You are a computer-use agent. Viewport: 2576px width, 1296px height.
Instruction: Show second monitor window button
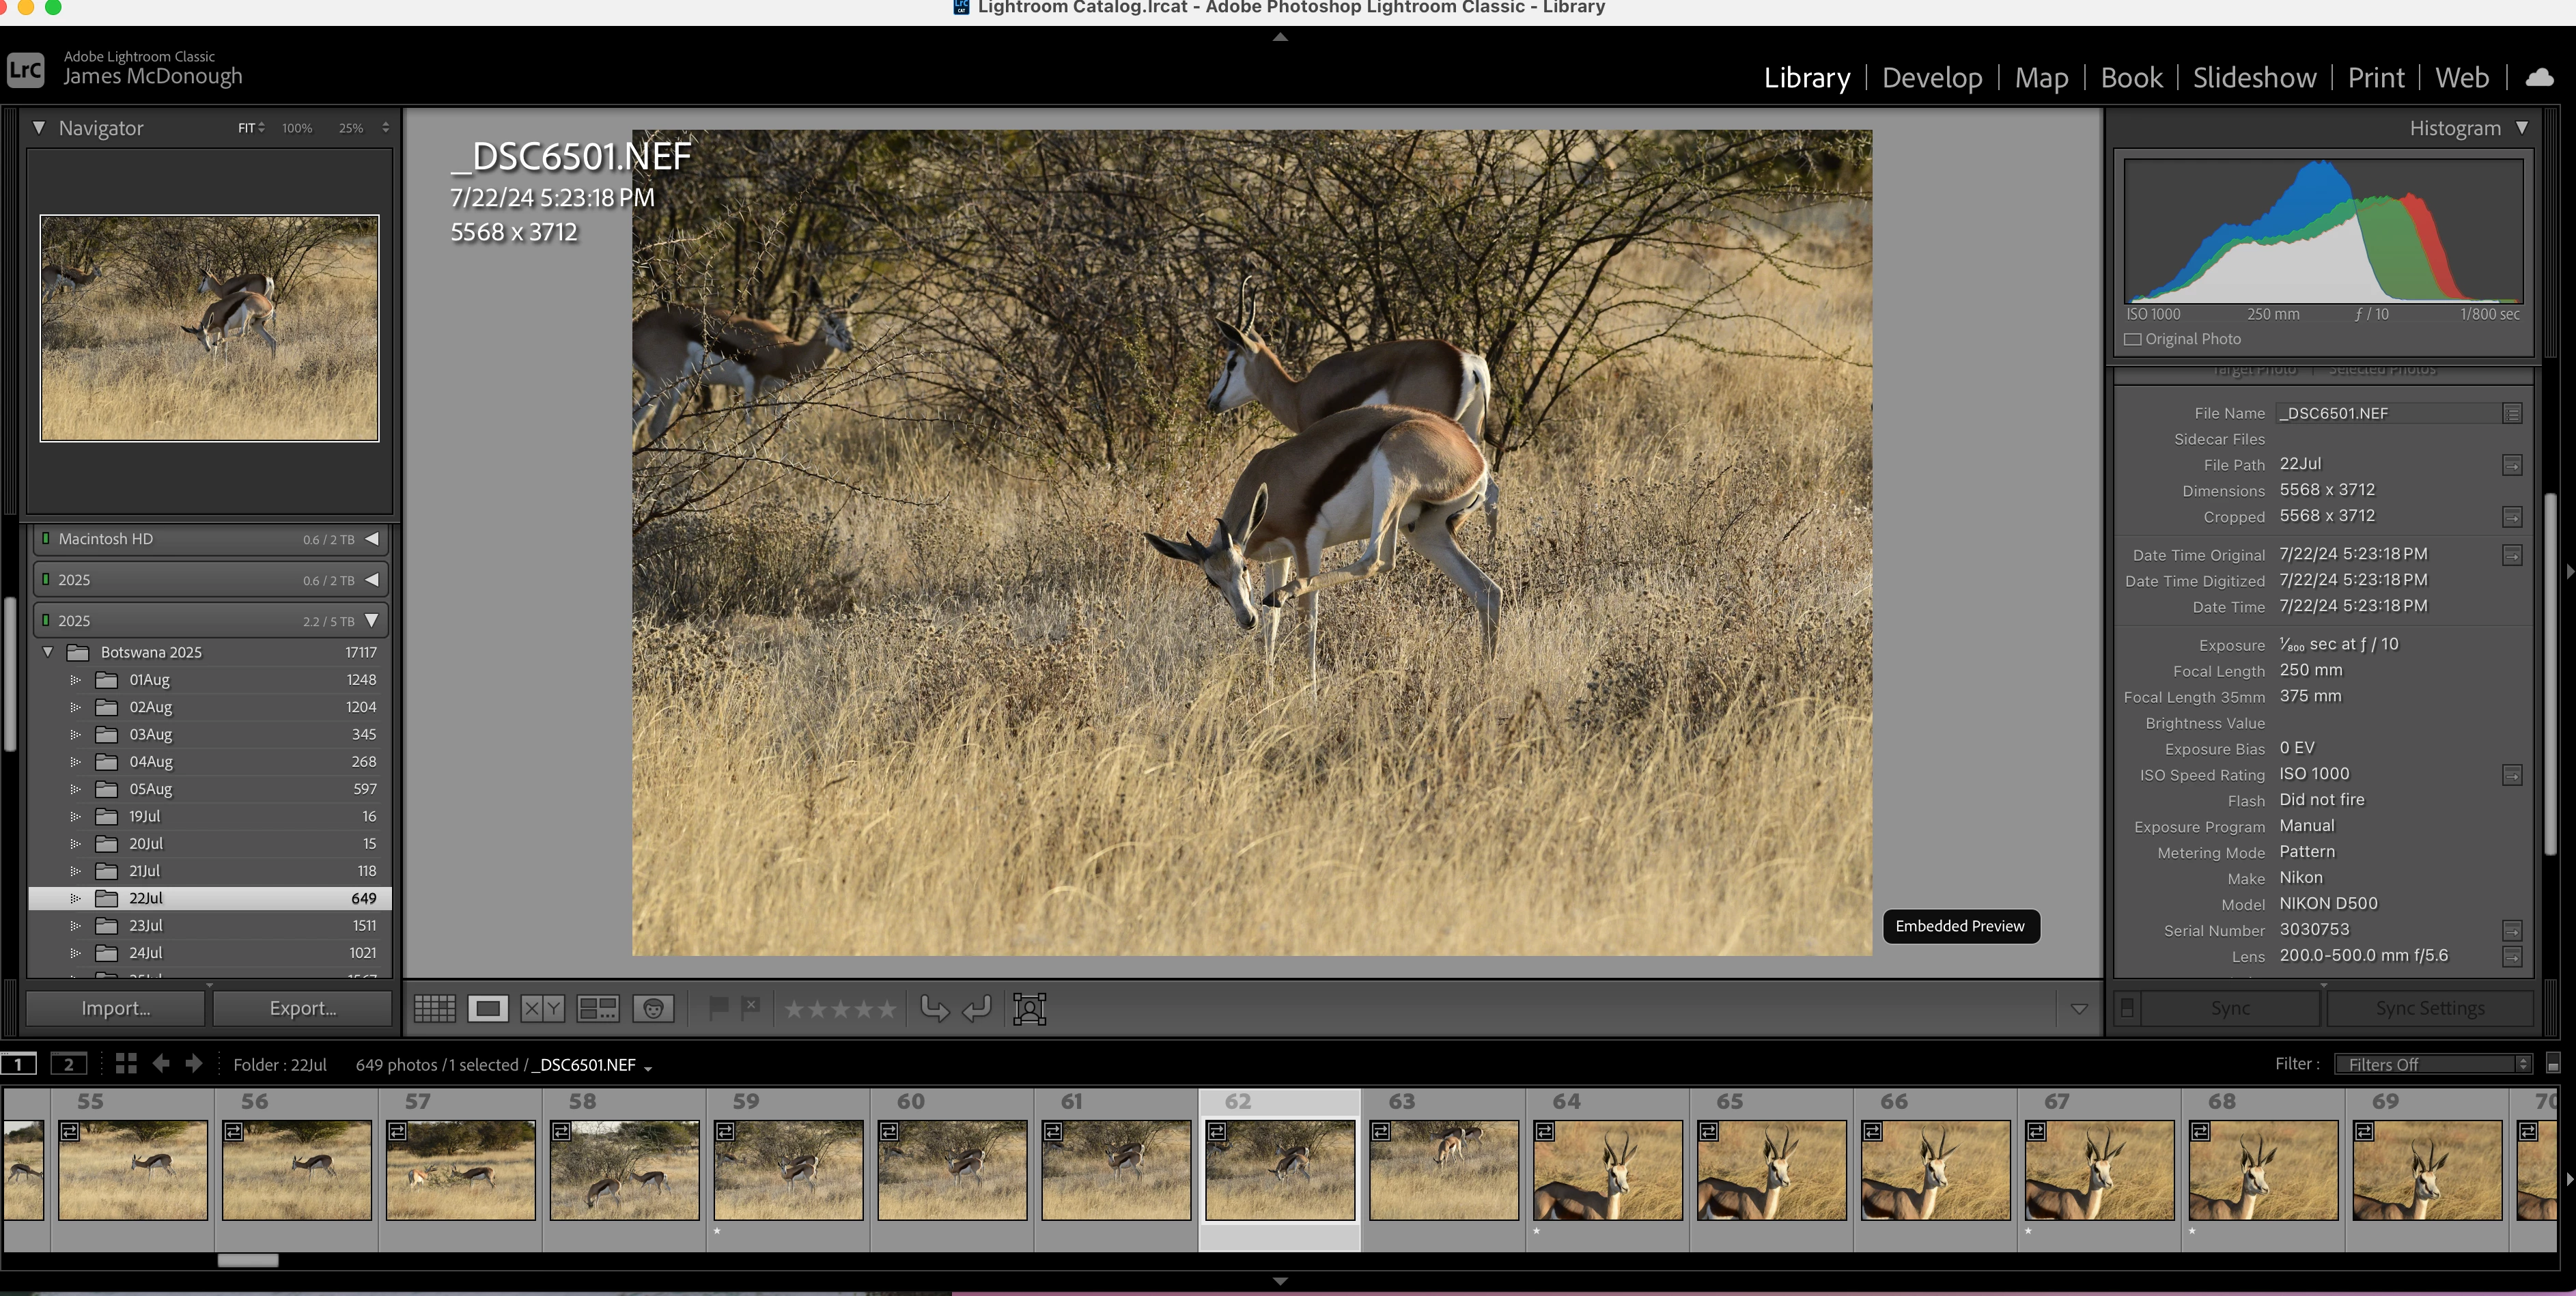[x=68, y=1064]
